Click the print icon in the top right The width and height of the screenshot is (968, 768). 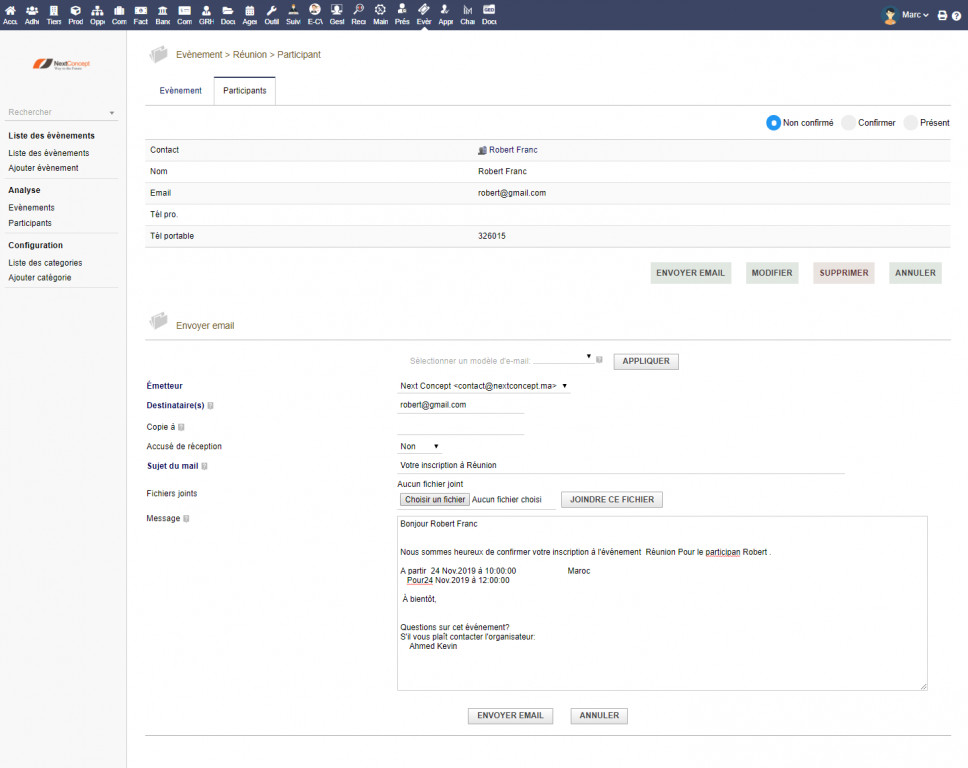[942, 15]
